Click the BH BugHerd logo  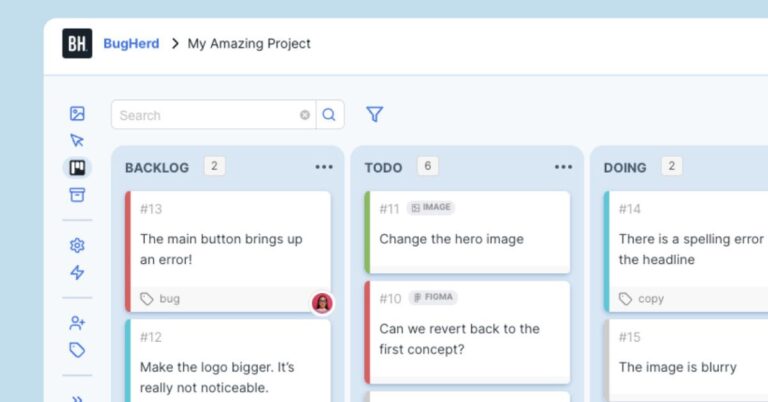pyautogui.click(x=77, y=44)
